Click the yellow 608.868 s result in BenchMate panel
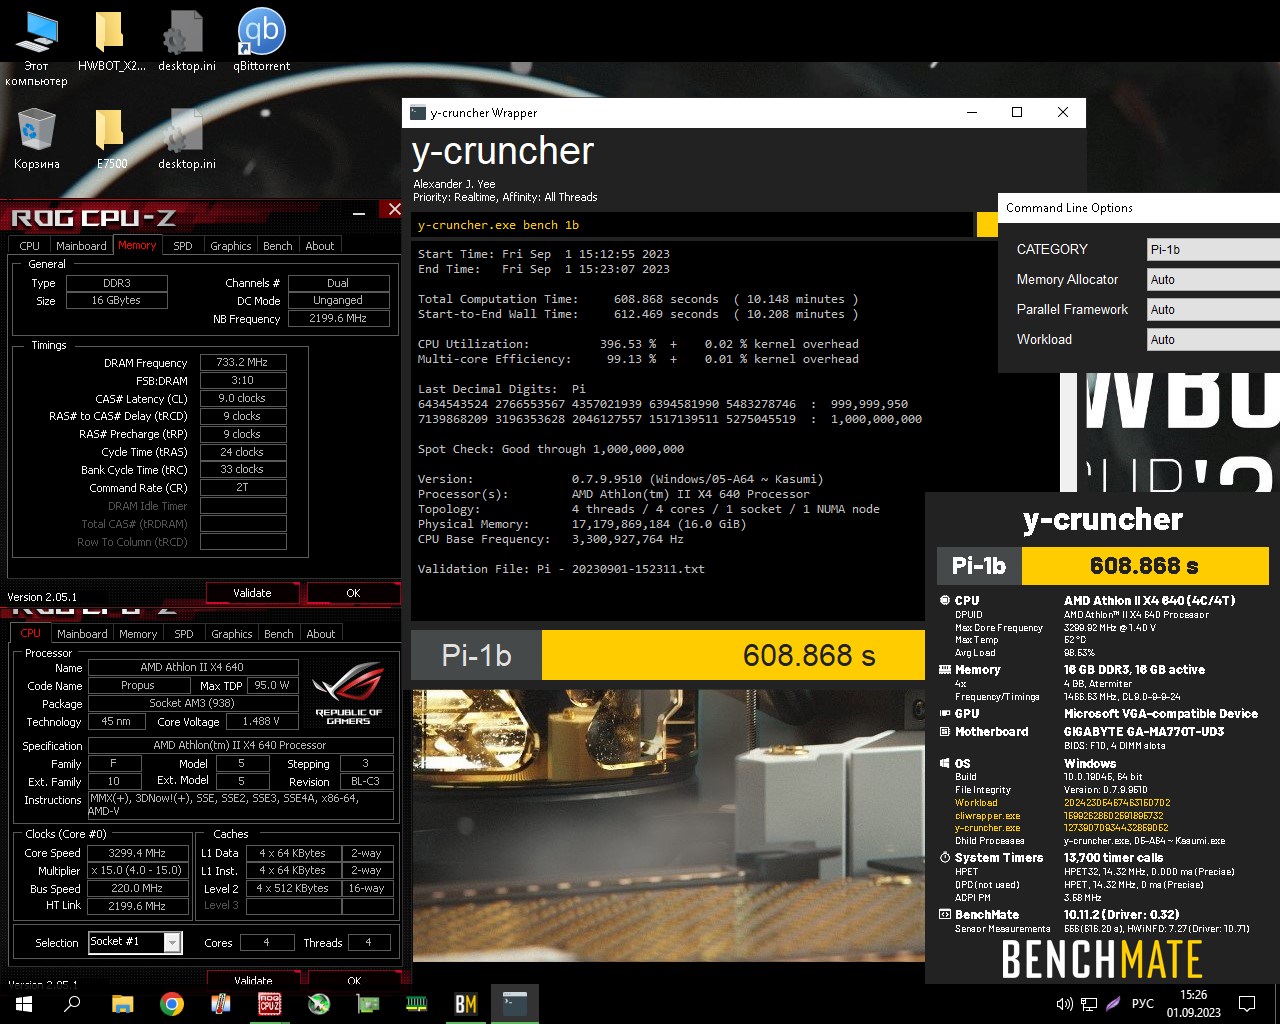 point(1145,566)
